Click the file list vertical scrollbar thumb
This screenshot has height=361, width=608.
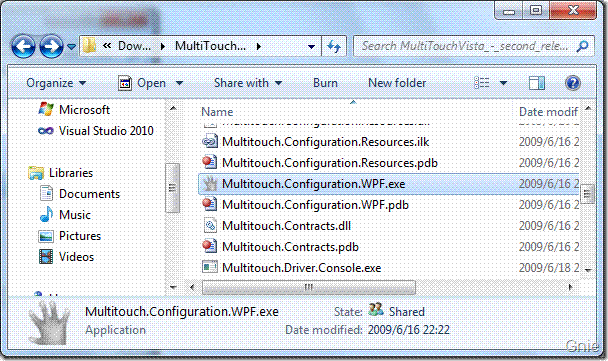587,193
